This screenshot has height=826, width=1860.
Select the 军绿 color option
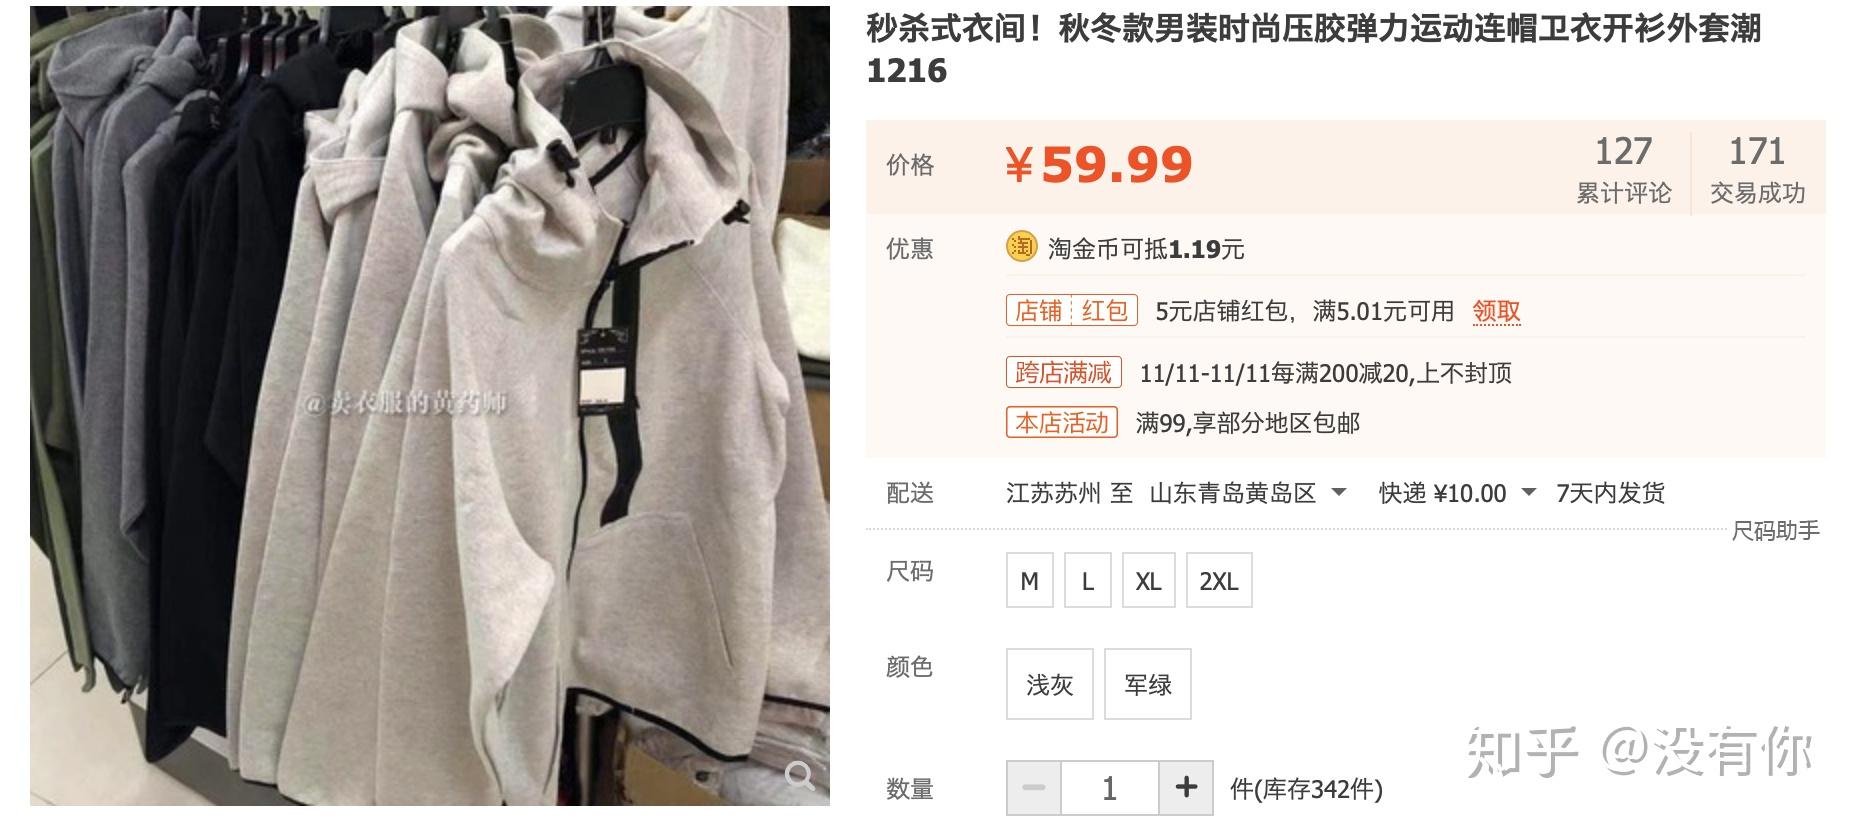click(x=1148, y=684)
